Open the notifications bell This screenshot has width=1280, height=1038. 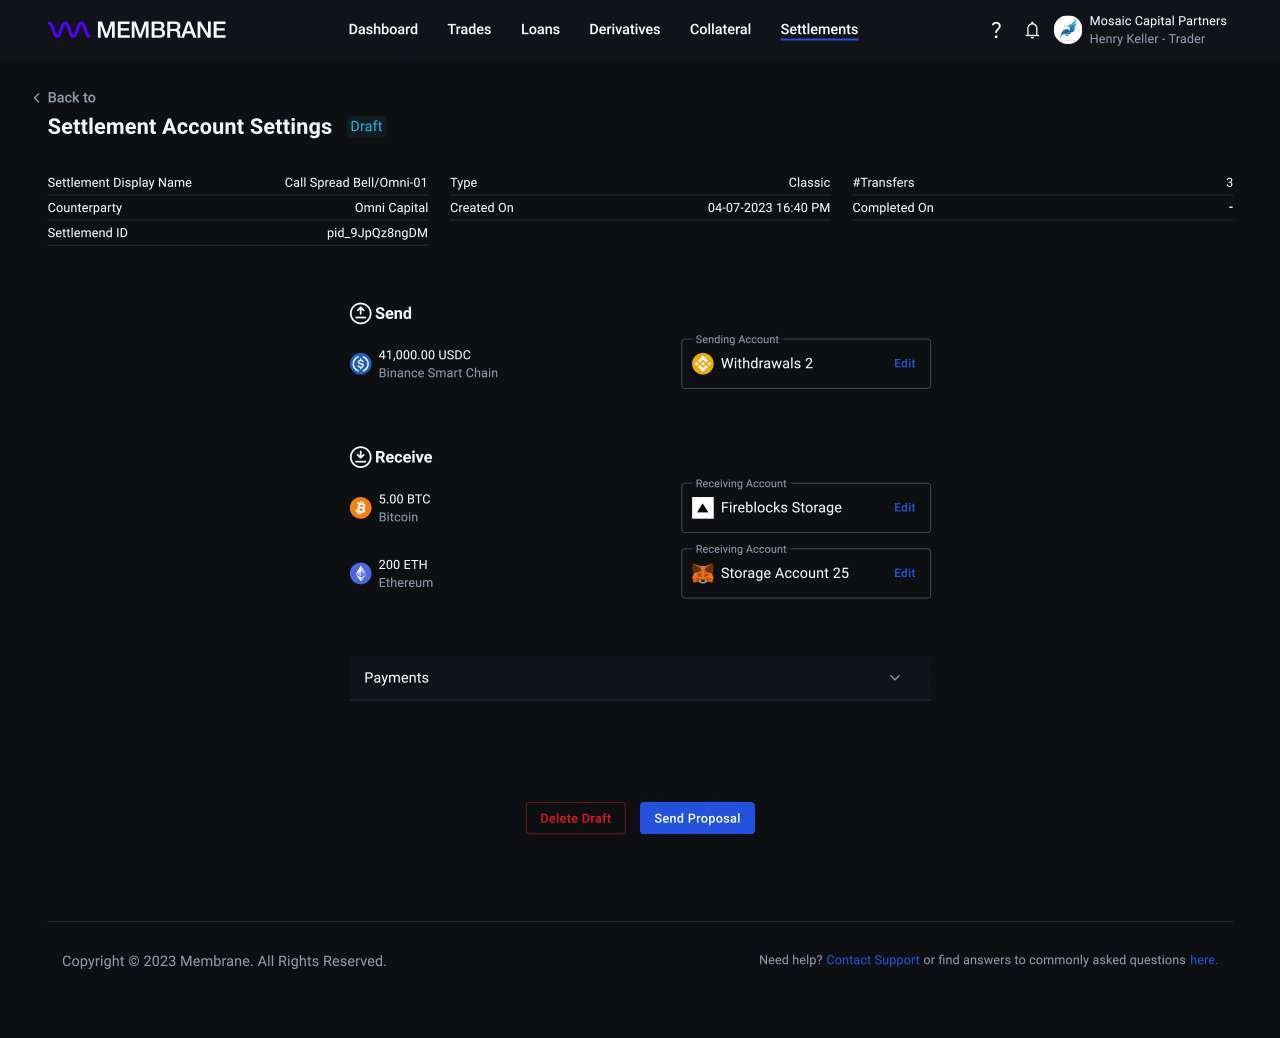[x=1032, y=30]
